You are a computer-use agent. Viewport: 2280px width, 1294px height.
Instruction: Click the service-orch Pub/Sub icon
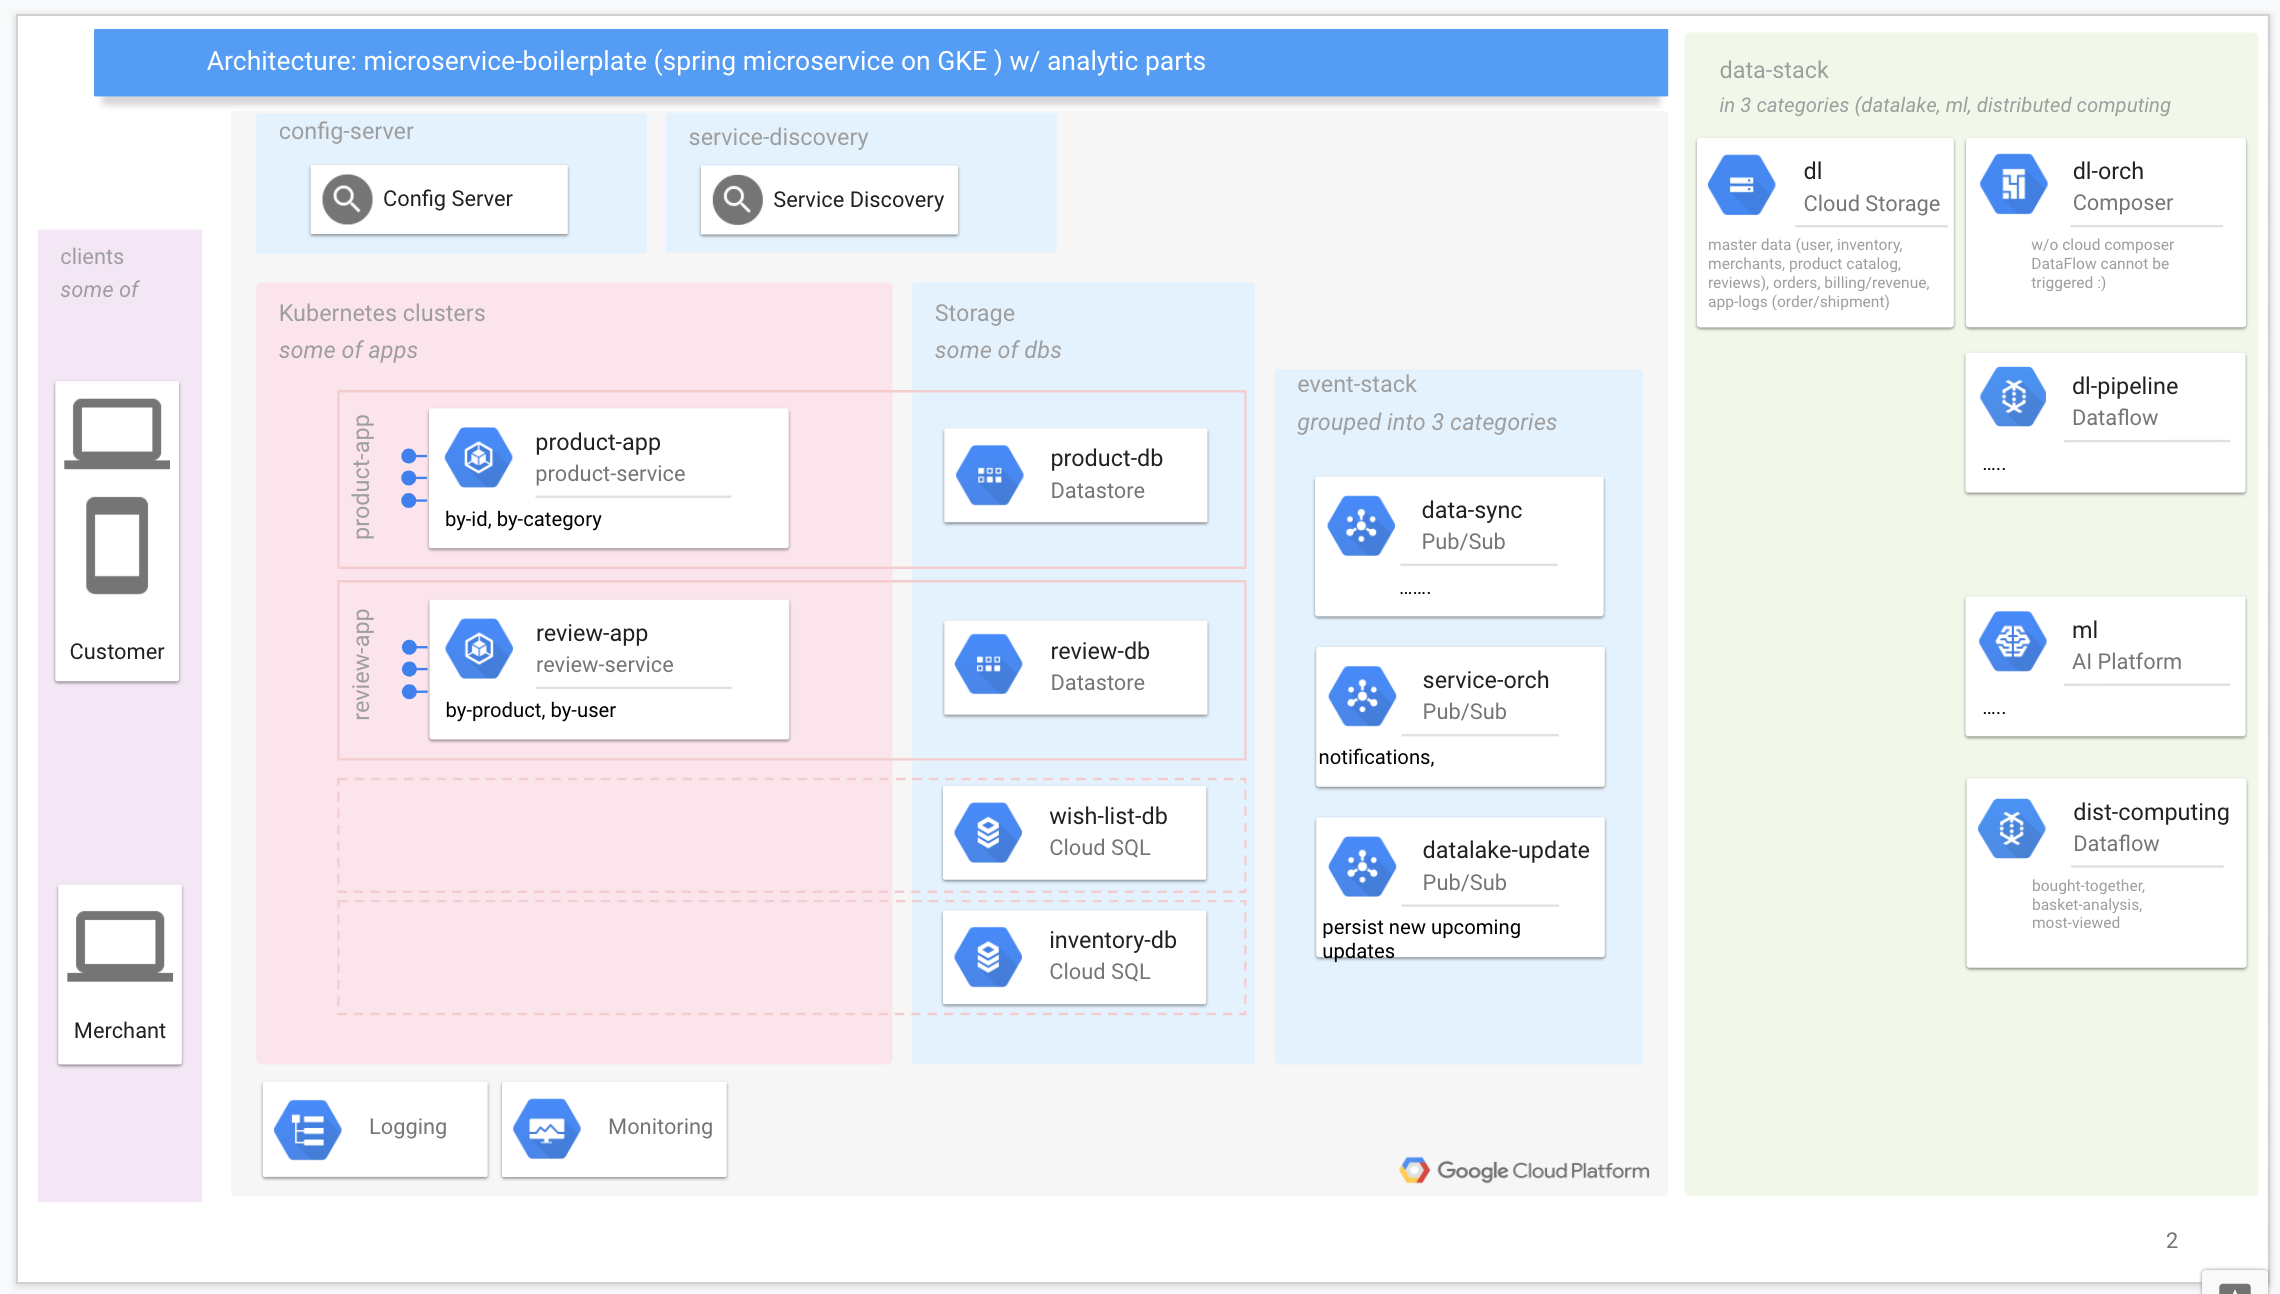point(1362,696)
